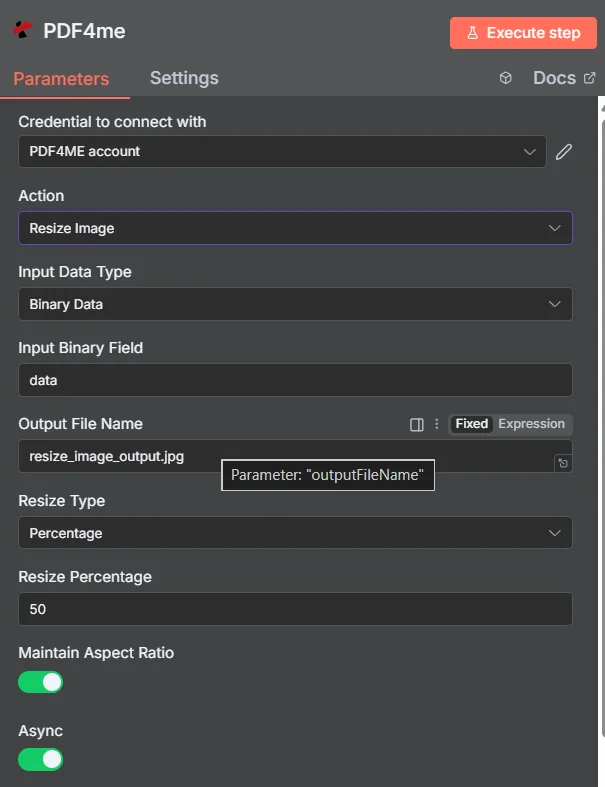Switch to the Settings tab
This screenshot has width=605, height=787.
point(184,78)
